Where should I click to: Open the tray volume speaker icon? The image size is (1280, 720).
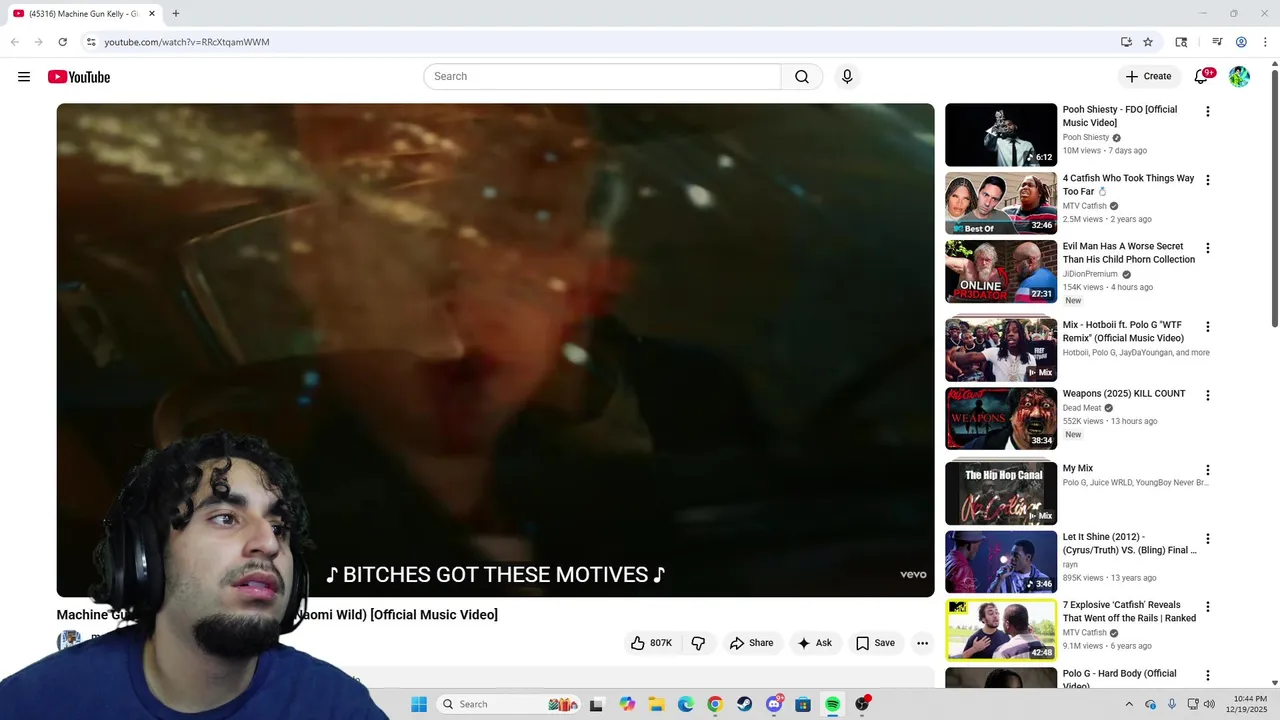pyautogui.click(x=1210, y=704)
